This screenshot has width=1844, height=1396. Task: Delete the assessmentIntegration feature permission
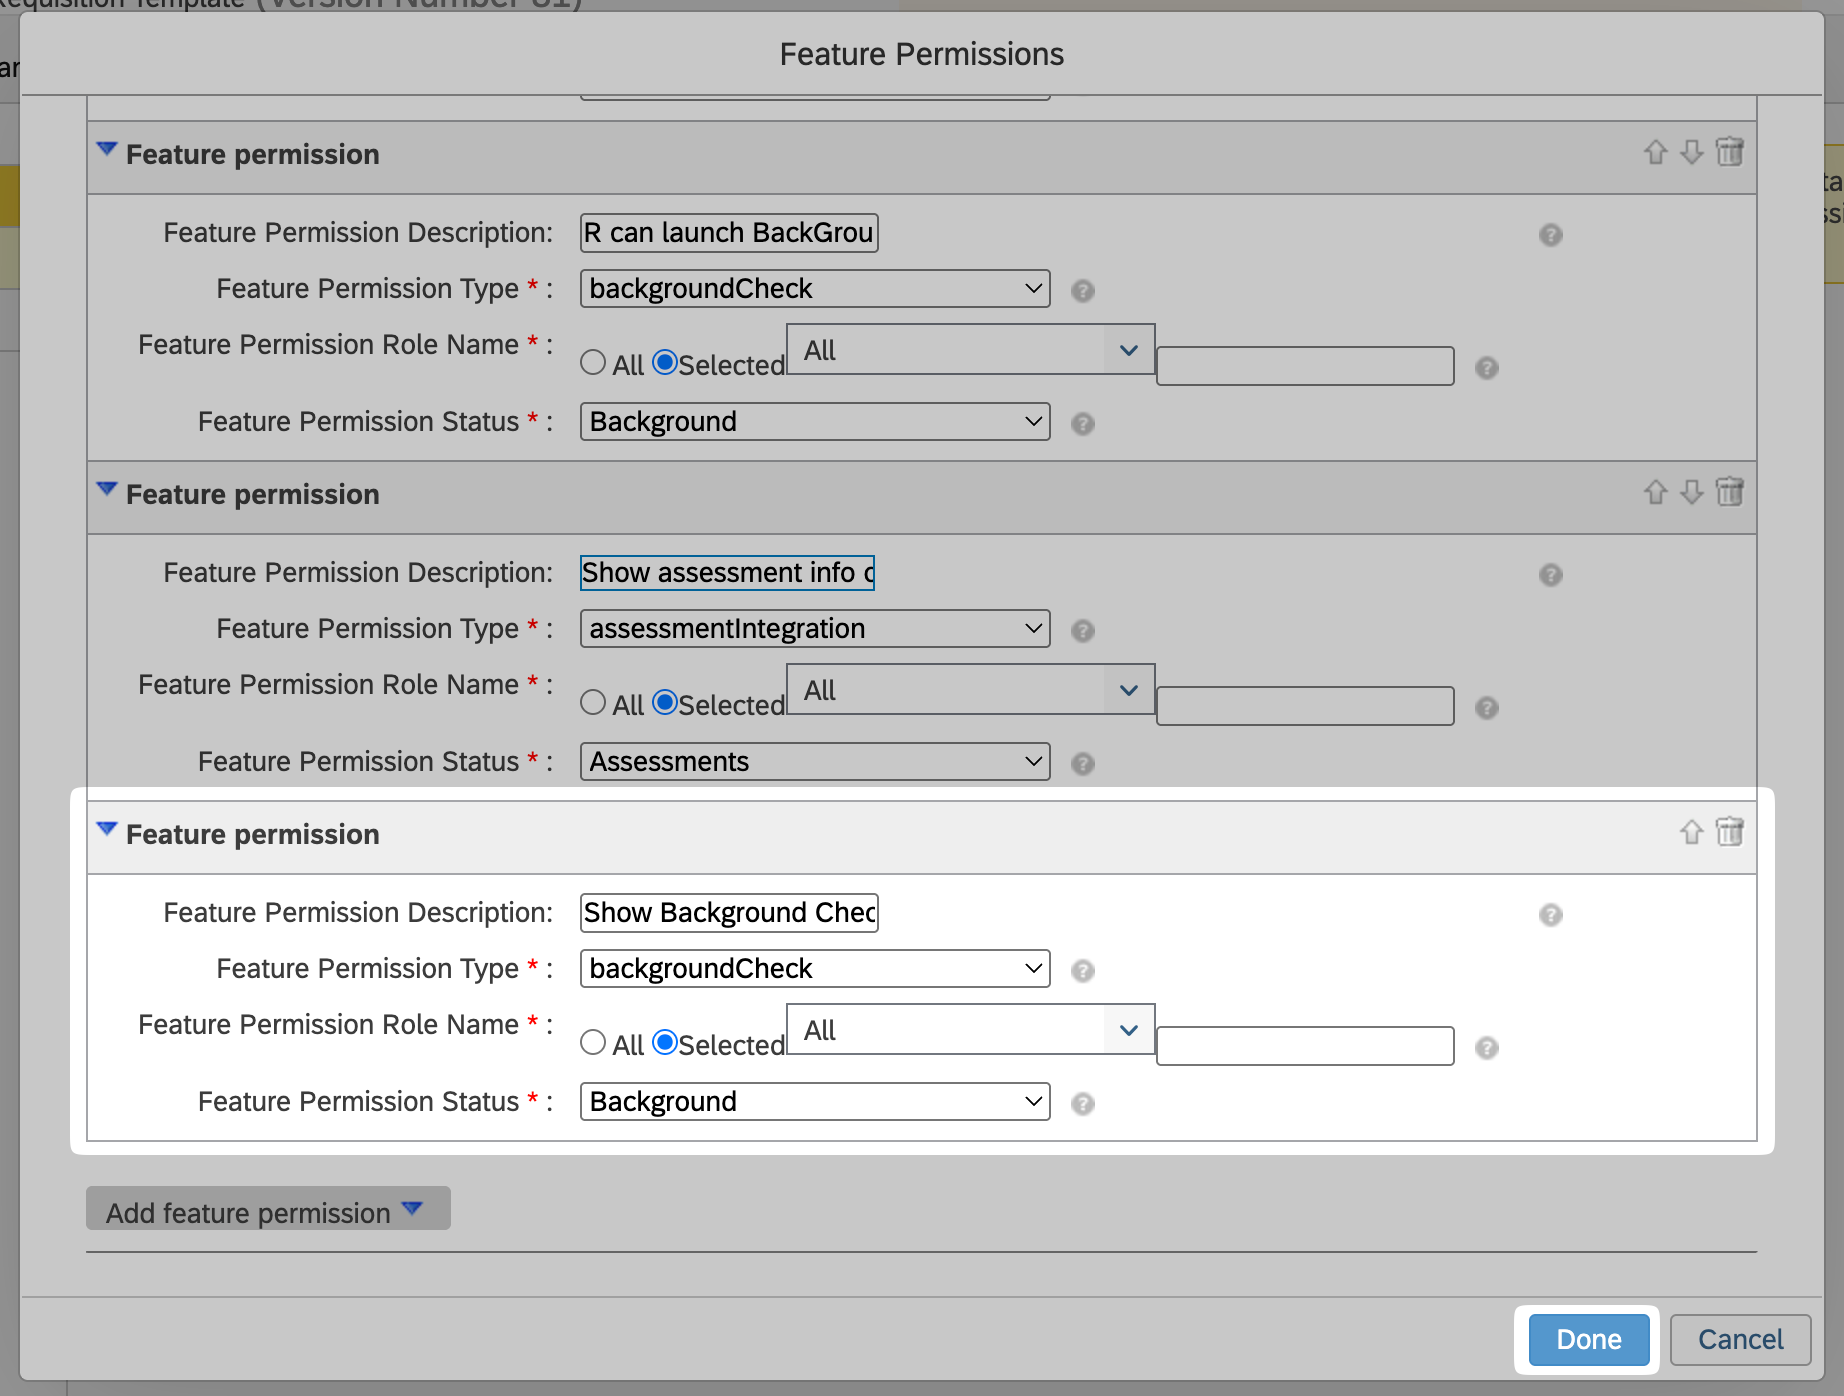coord(1729,492)
